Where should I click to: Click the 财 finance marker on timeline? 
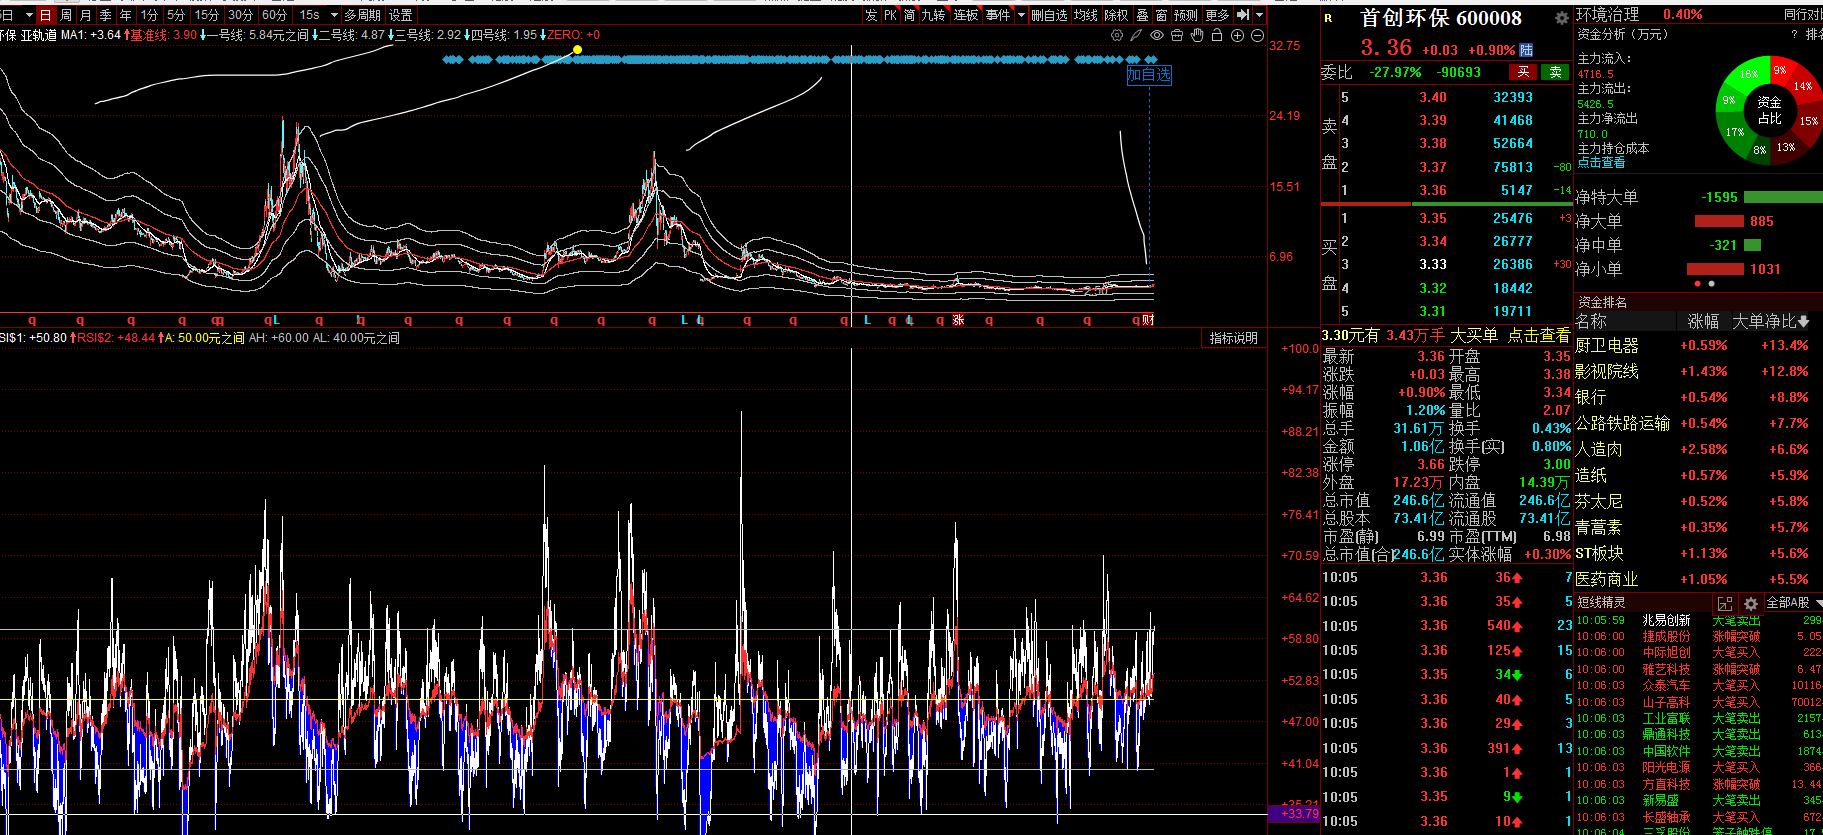point(1148,320)
